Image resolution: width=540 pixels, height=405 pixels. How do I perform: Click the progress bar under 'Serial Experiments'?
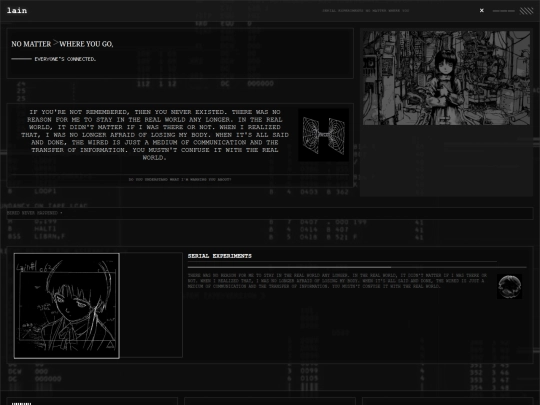[x=357, y=267]
